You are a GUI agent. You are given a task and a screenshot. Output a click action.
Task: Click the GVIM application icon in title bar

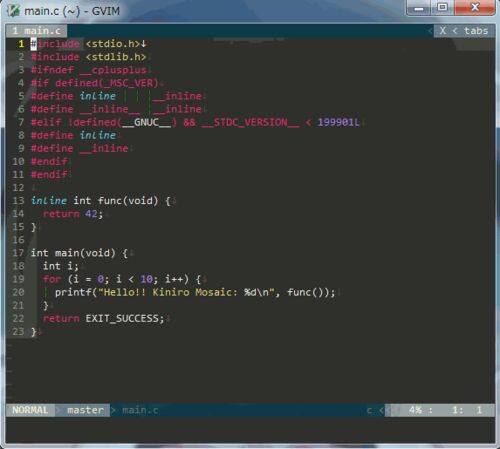pyautogui.click(x=14, y=11)
